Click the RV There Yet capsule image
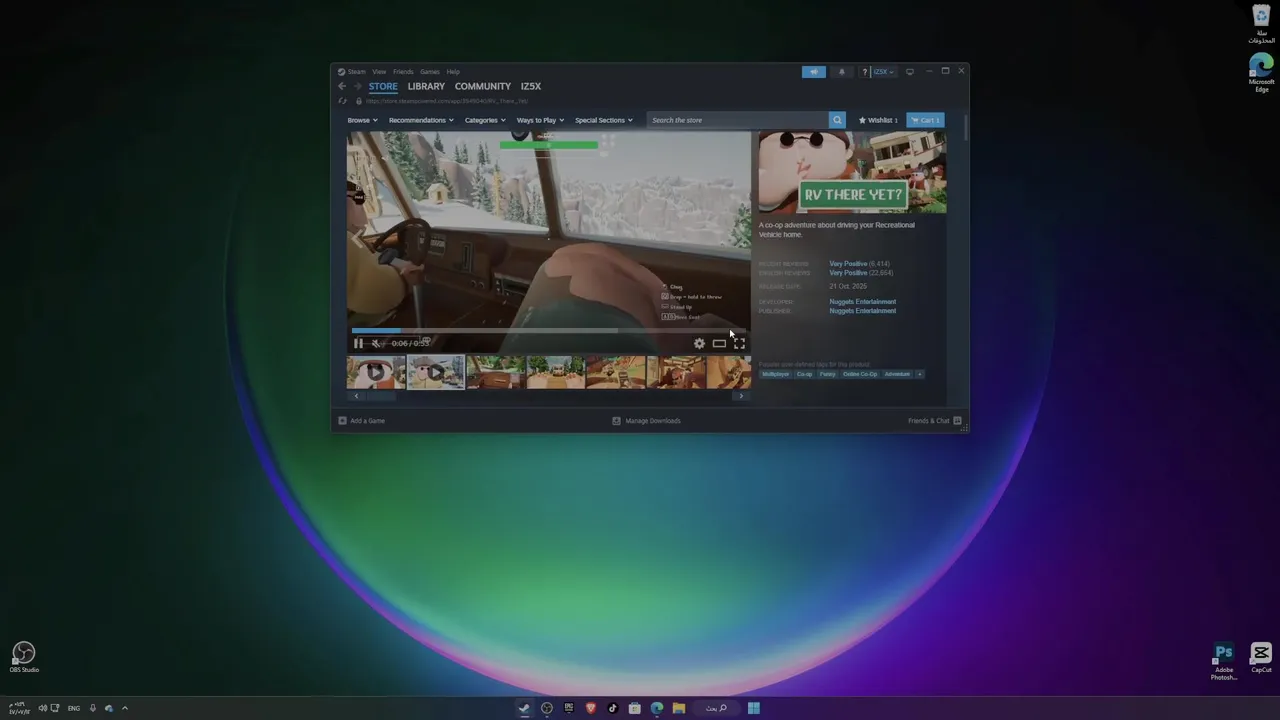The image size is (1280, 720). (852, 173)
